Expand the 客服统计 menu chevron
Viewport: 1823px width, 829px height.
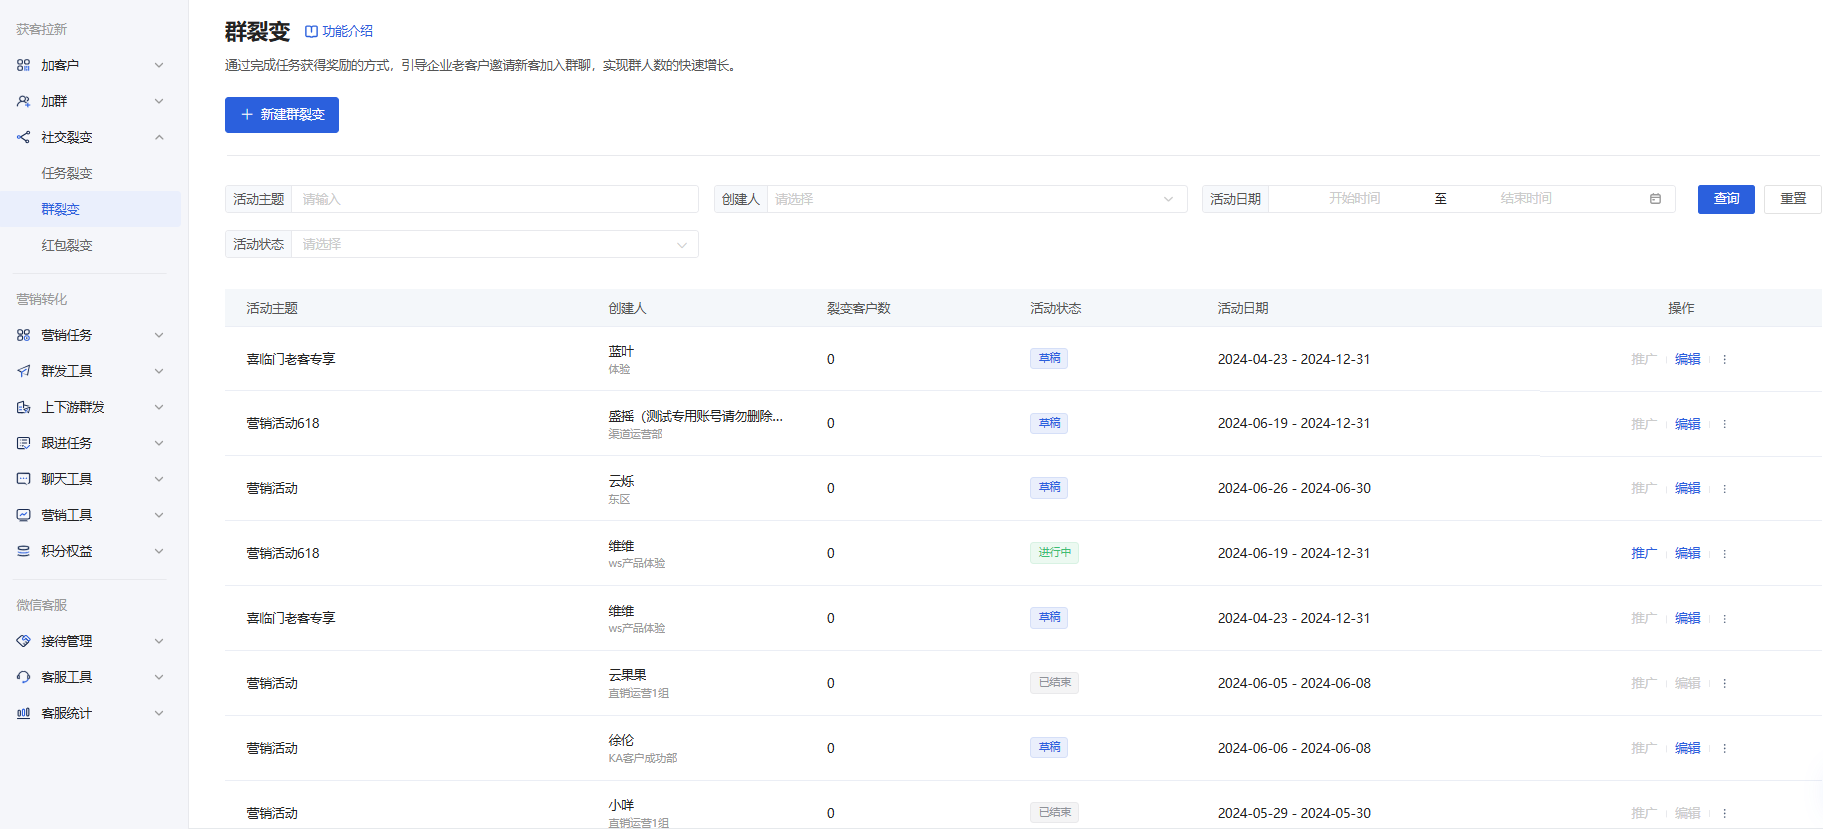click(x=159, y=713)
